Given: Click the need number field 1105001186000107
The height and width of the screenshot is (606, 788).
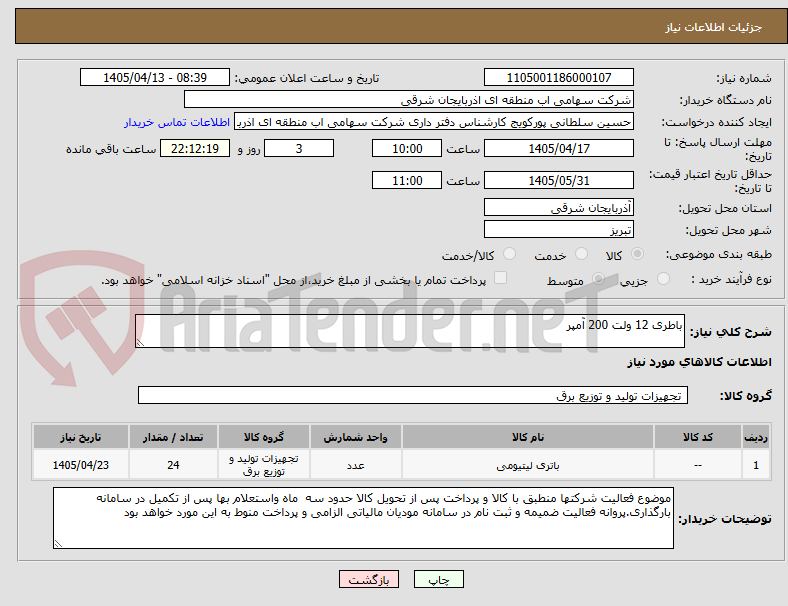Looking at the screenshot, I should click(558, 77).
